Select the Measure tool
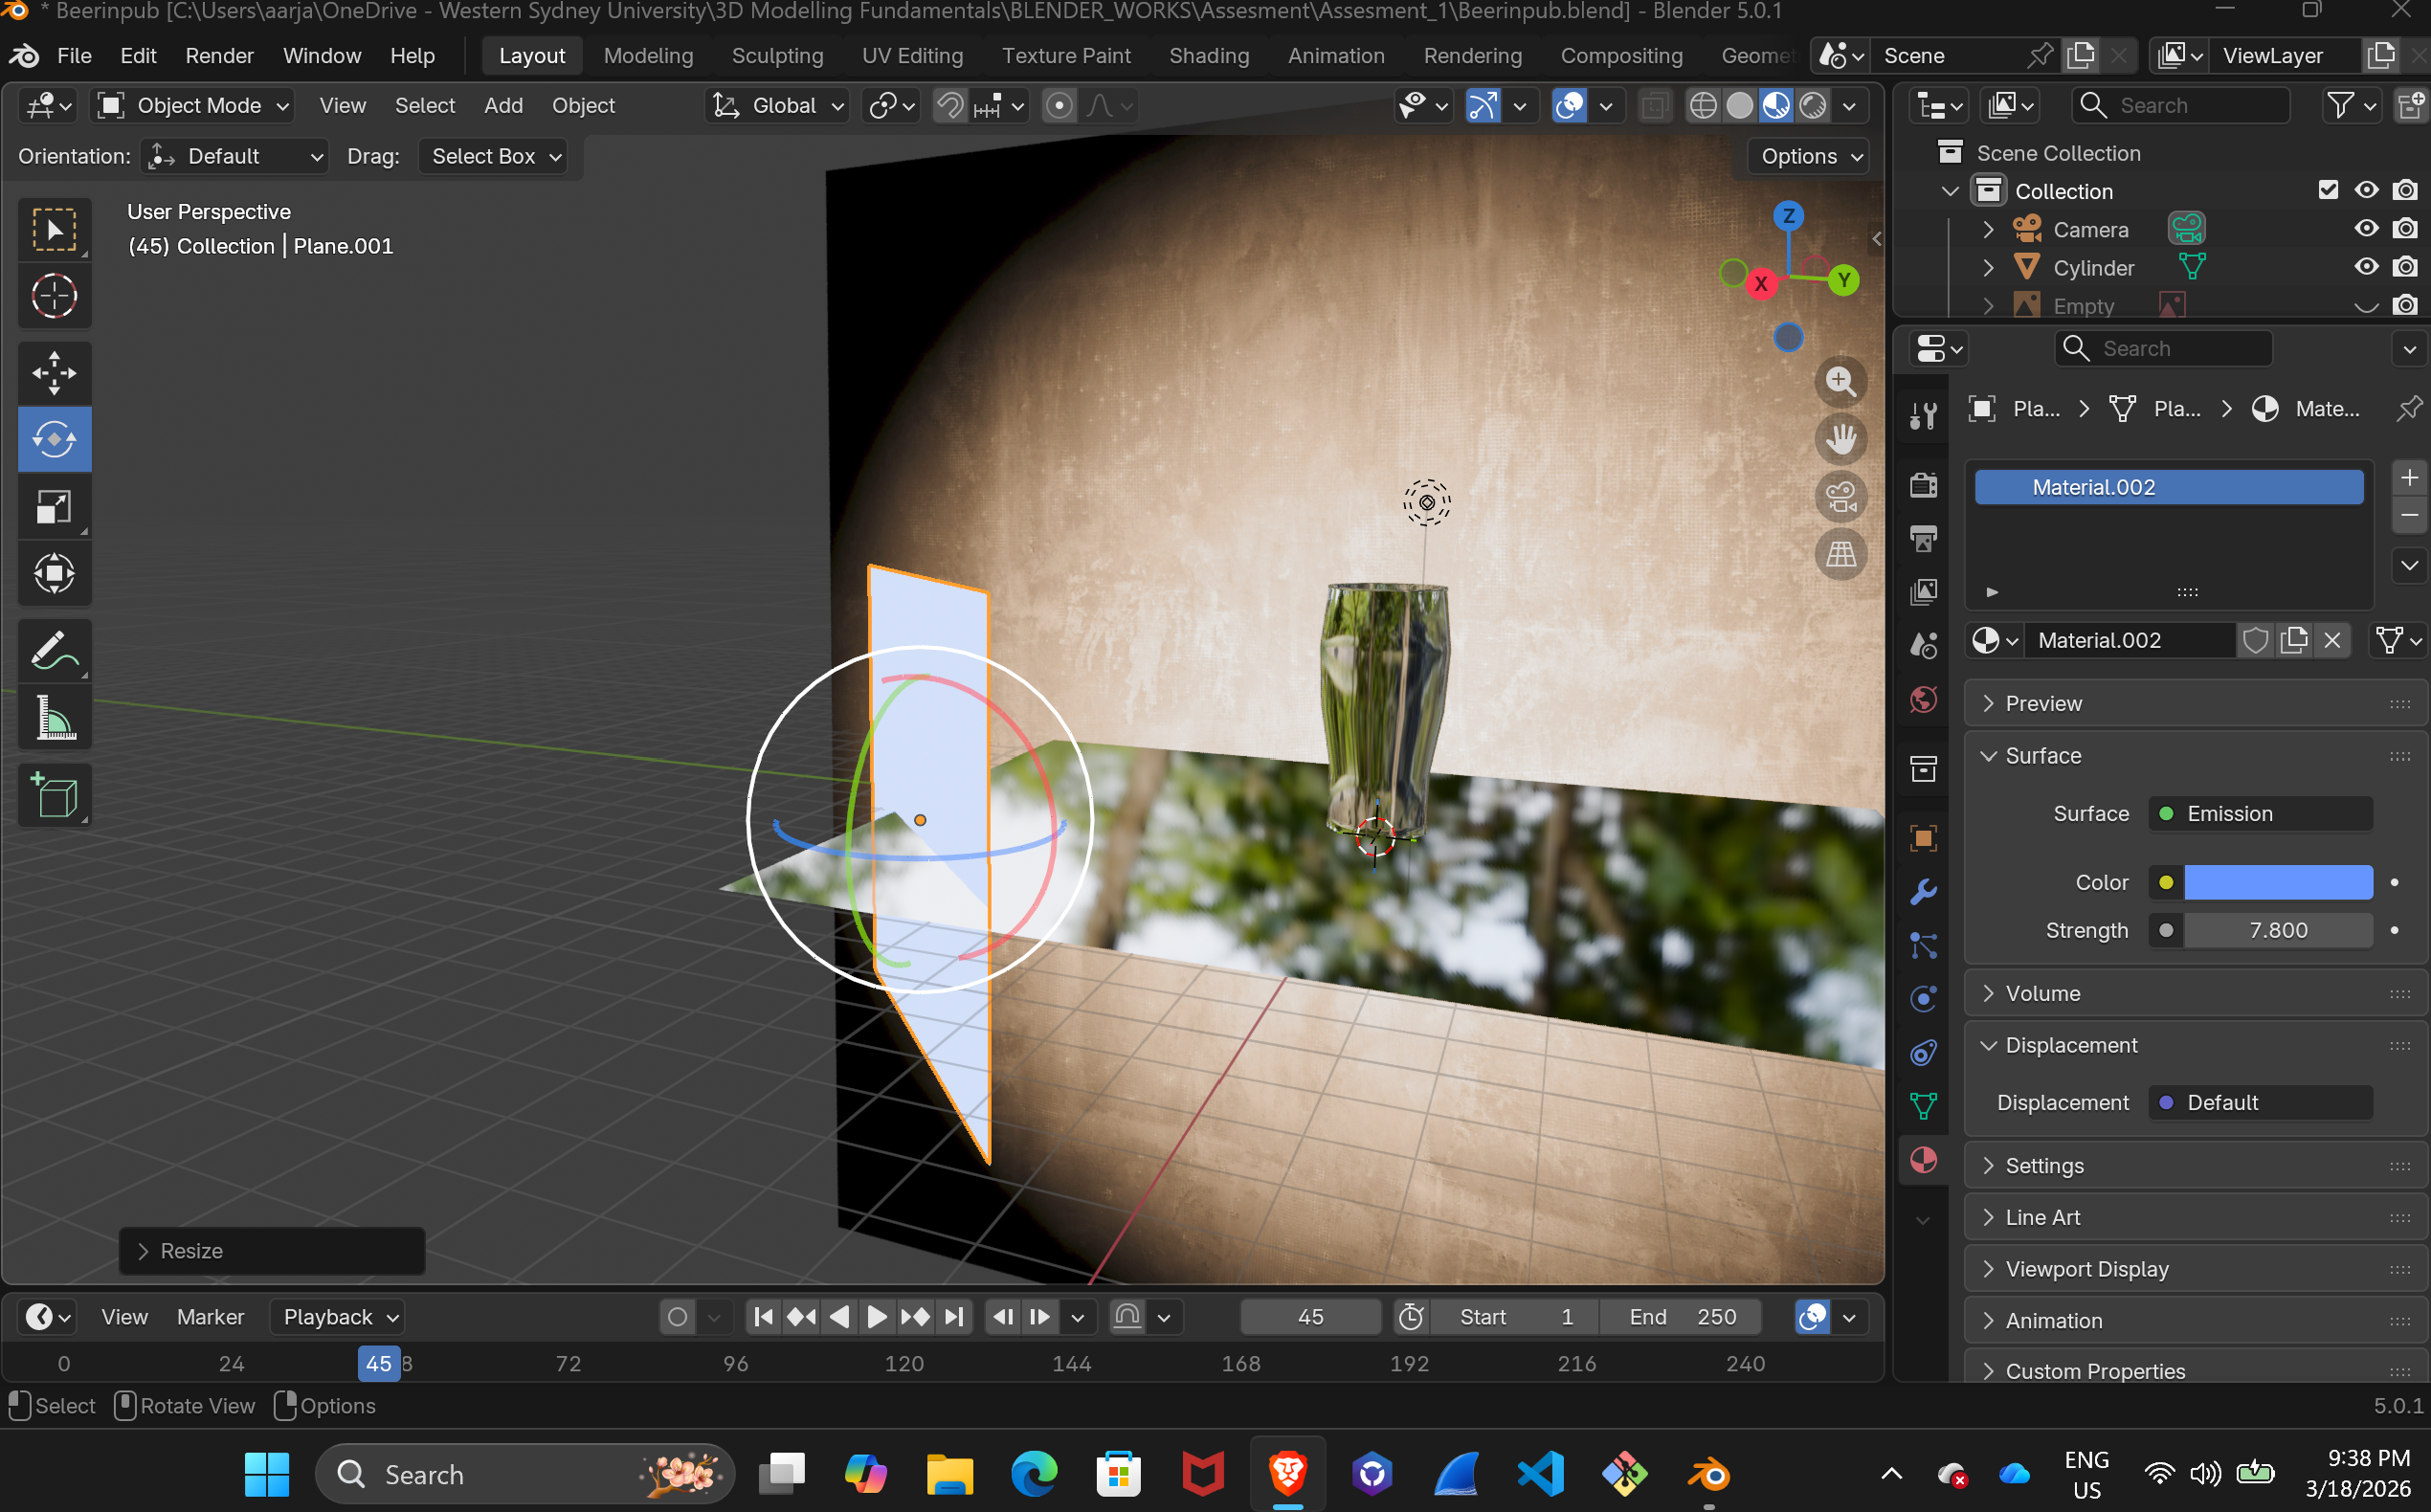Viewport: 2431px width, 1512px height. point(54,718)
